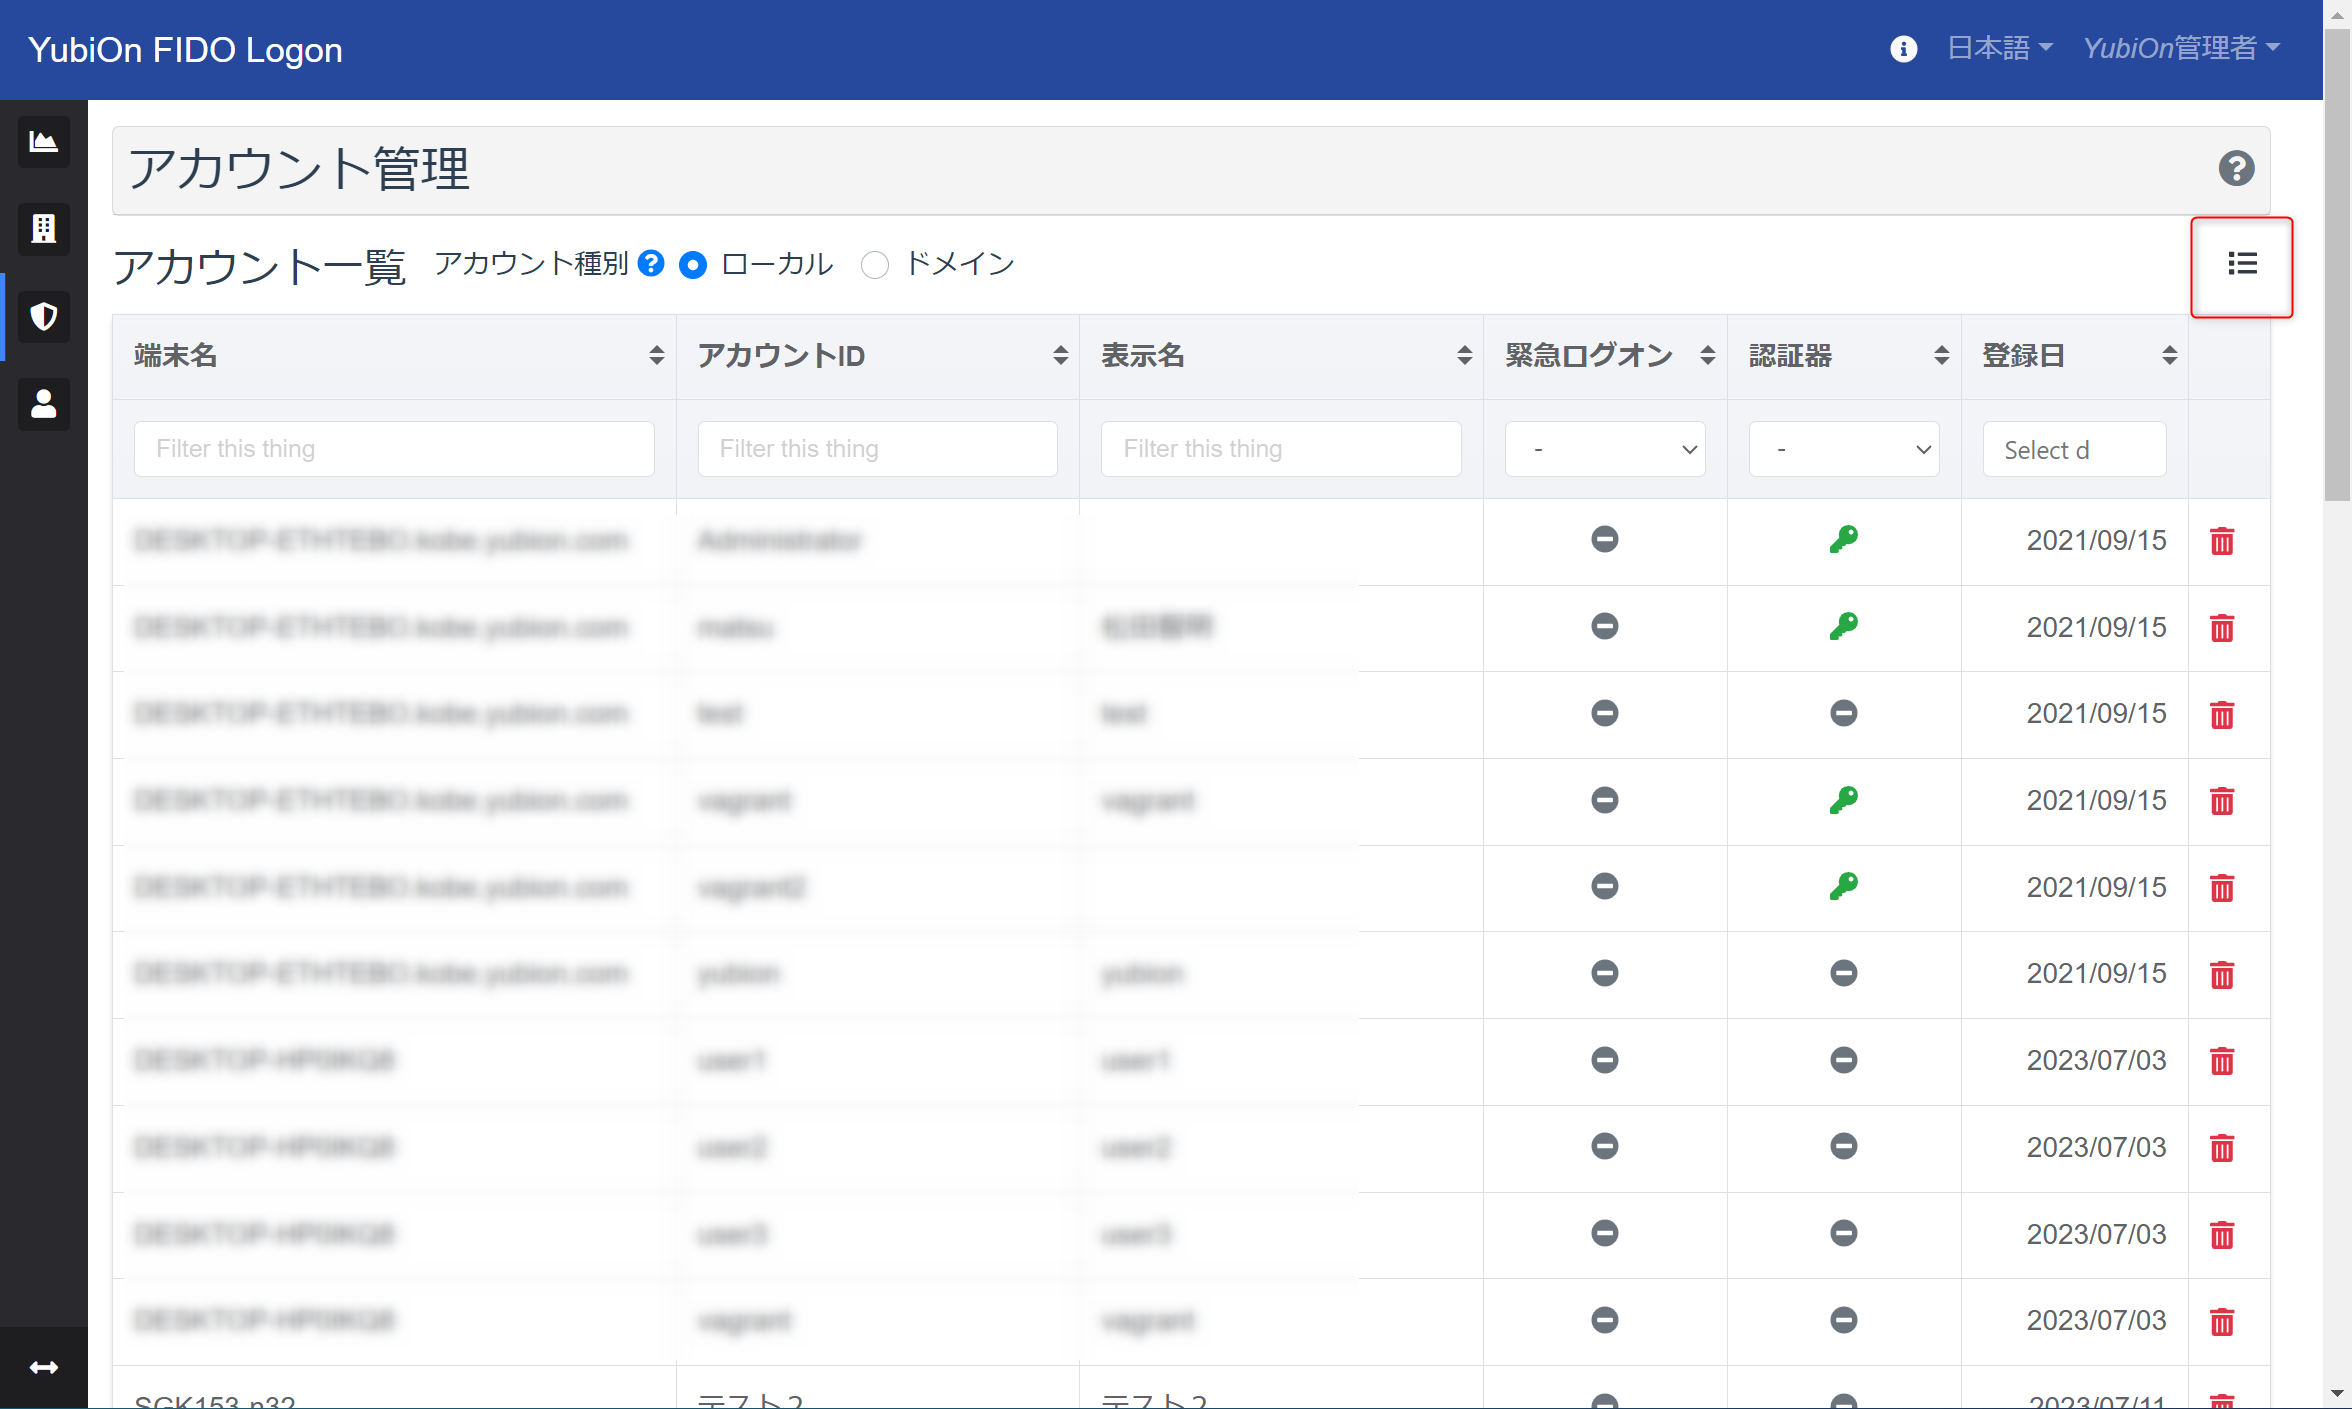Toggle 緊急ログオン dropdown filter on test row
This screenshot has width=2352, height=1409.
[x=1603, y=713]
